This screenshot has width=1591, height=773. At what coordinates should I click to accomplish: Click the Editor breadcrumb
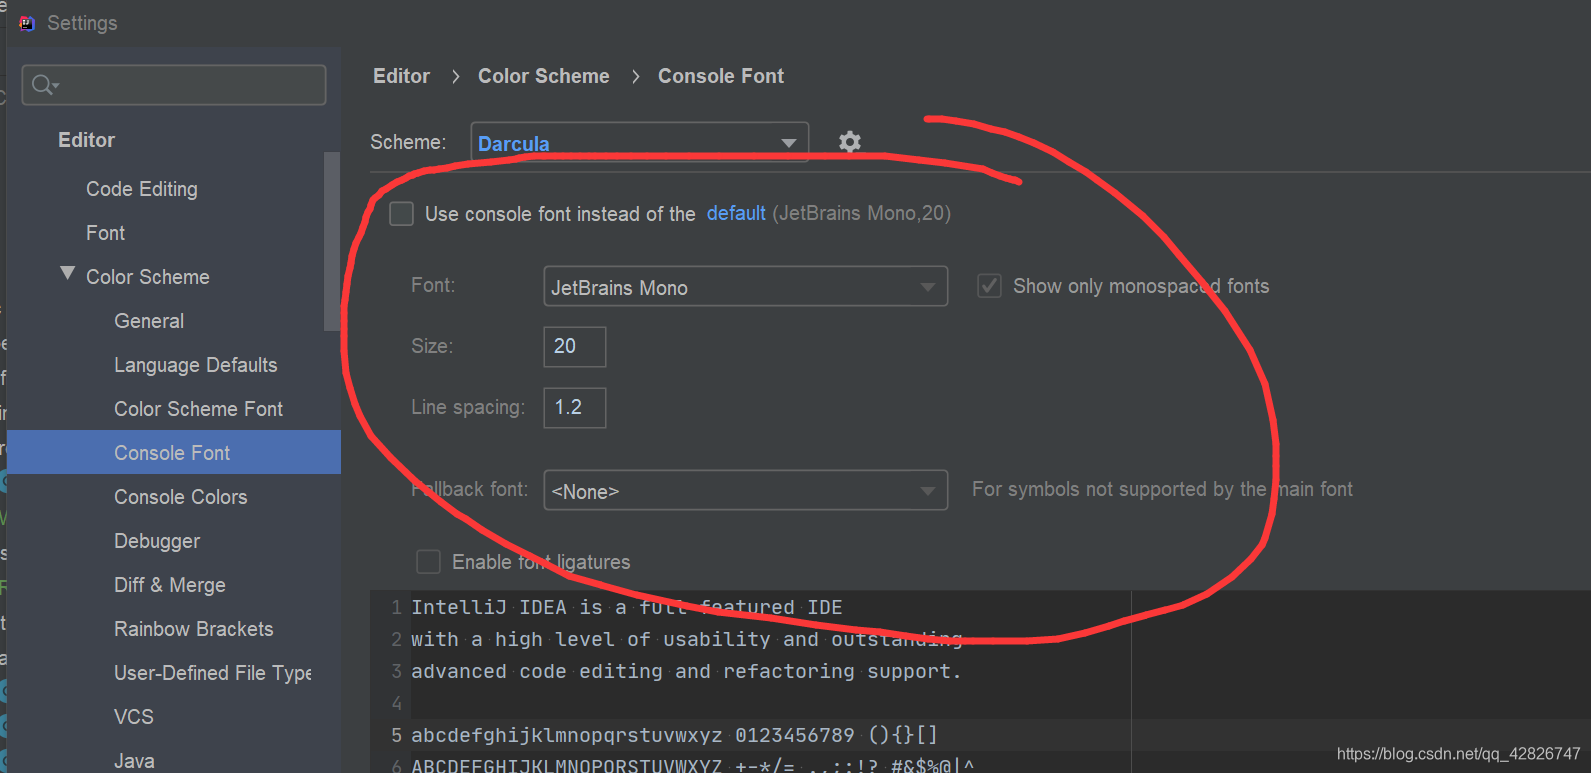pyautogui.click(x=401, y=76)
